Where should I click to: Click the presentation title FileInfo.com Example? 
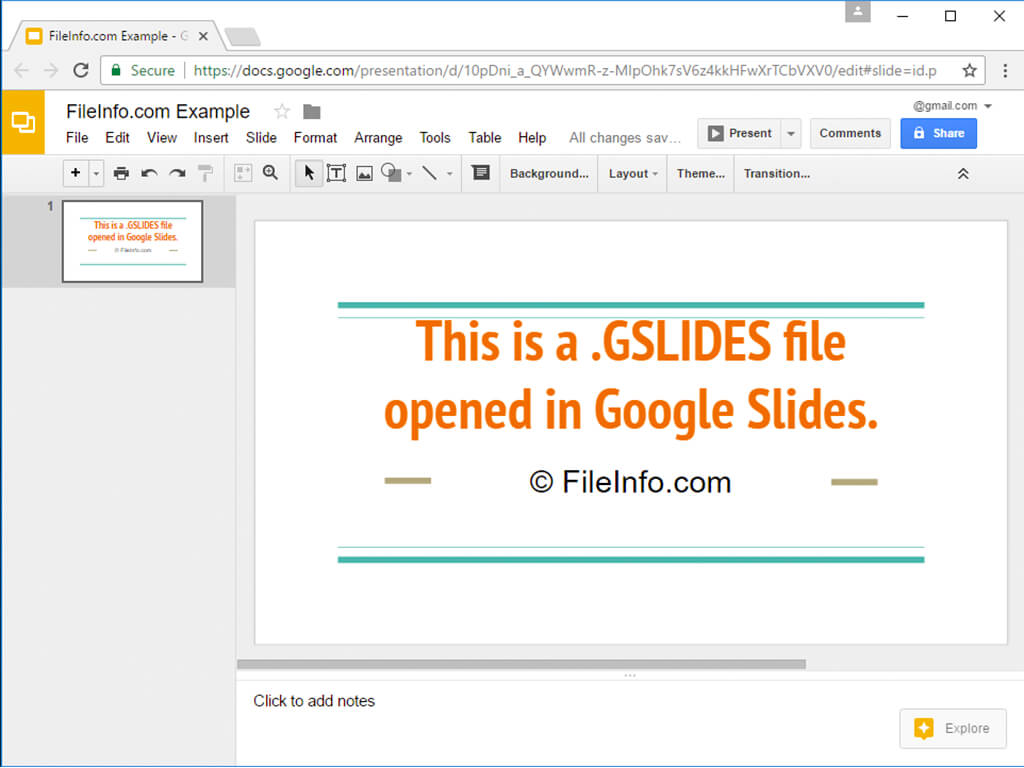[x=158, y=112]
